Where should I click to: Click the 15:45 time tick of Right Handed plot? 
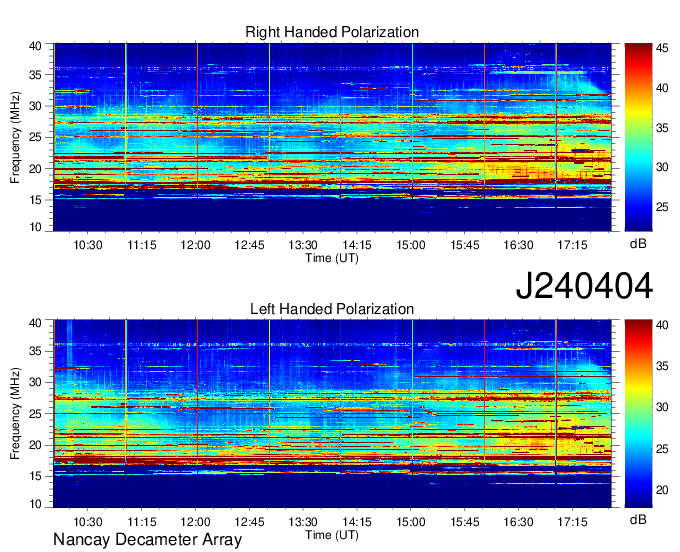pyautogui.click(x=465, y=245)
